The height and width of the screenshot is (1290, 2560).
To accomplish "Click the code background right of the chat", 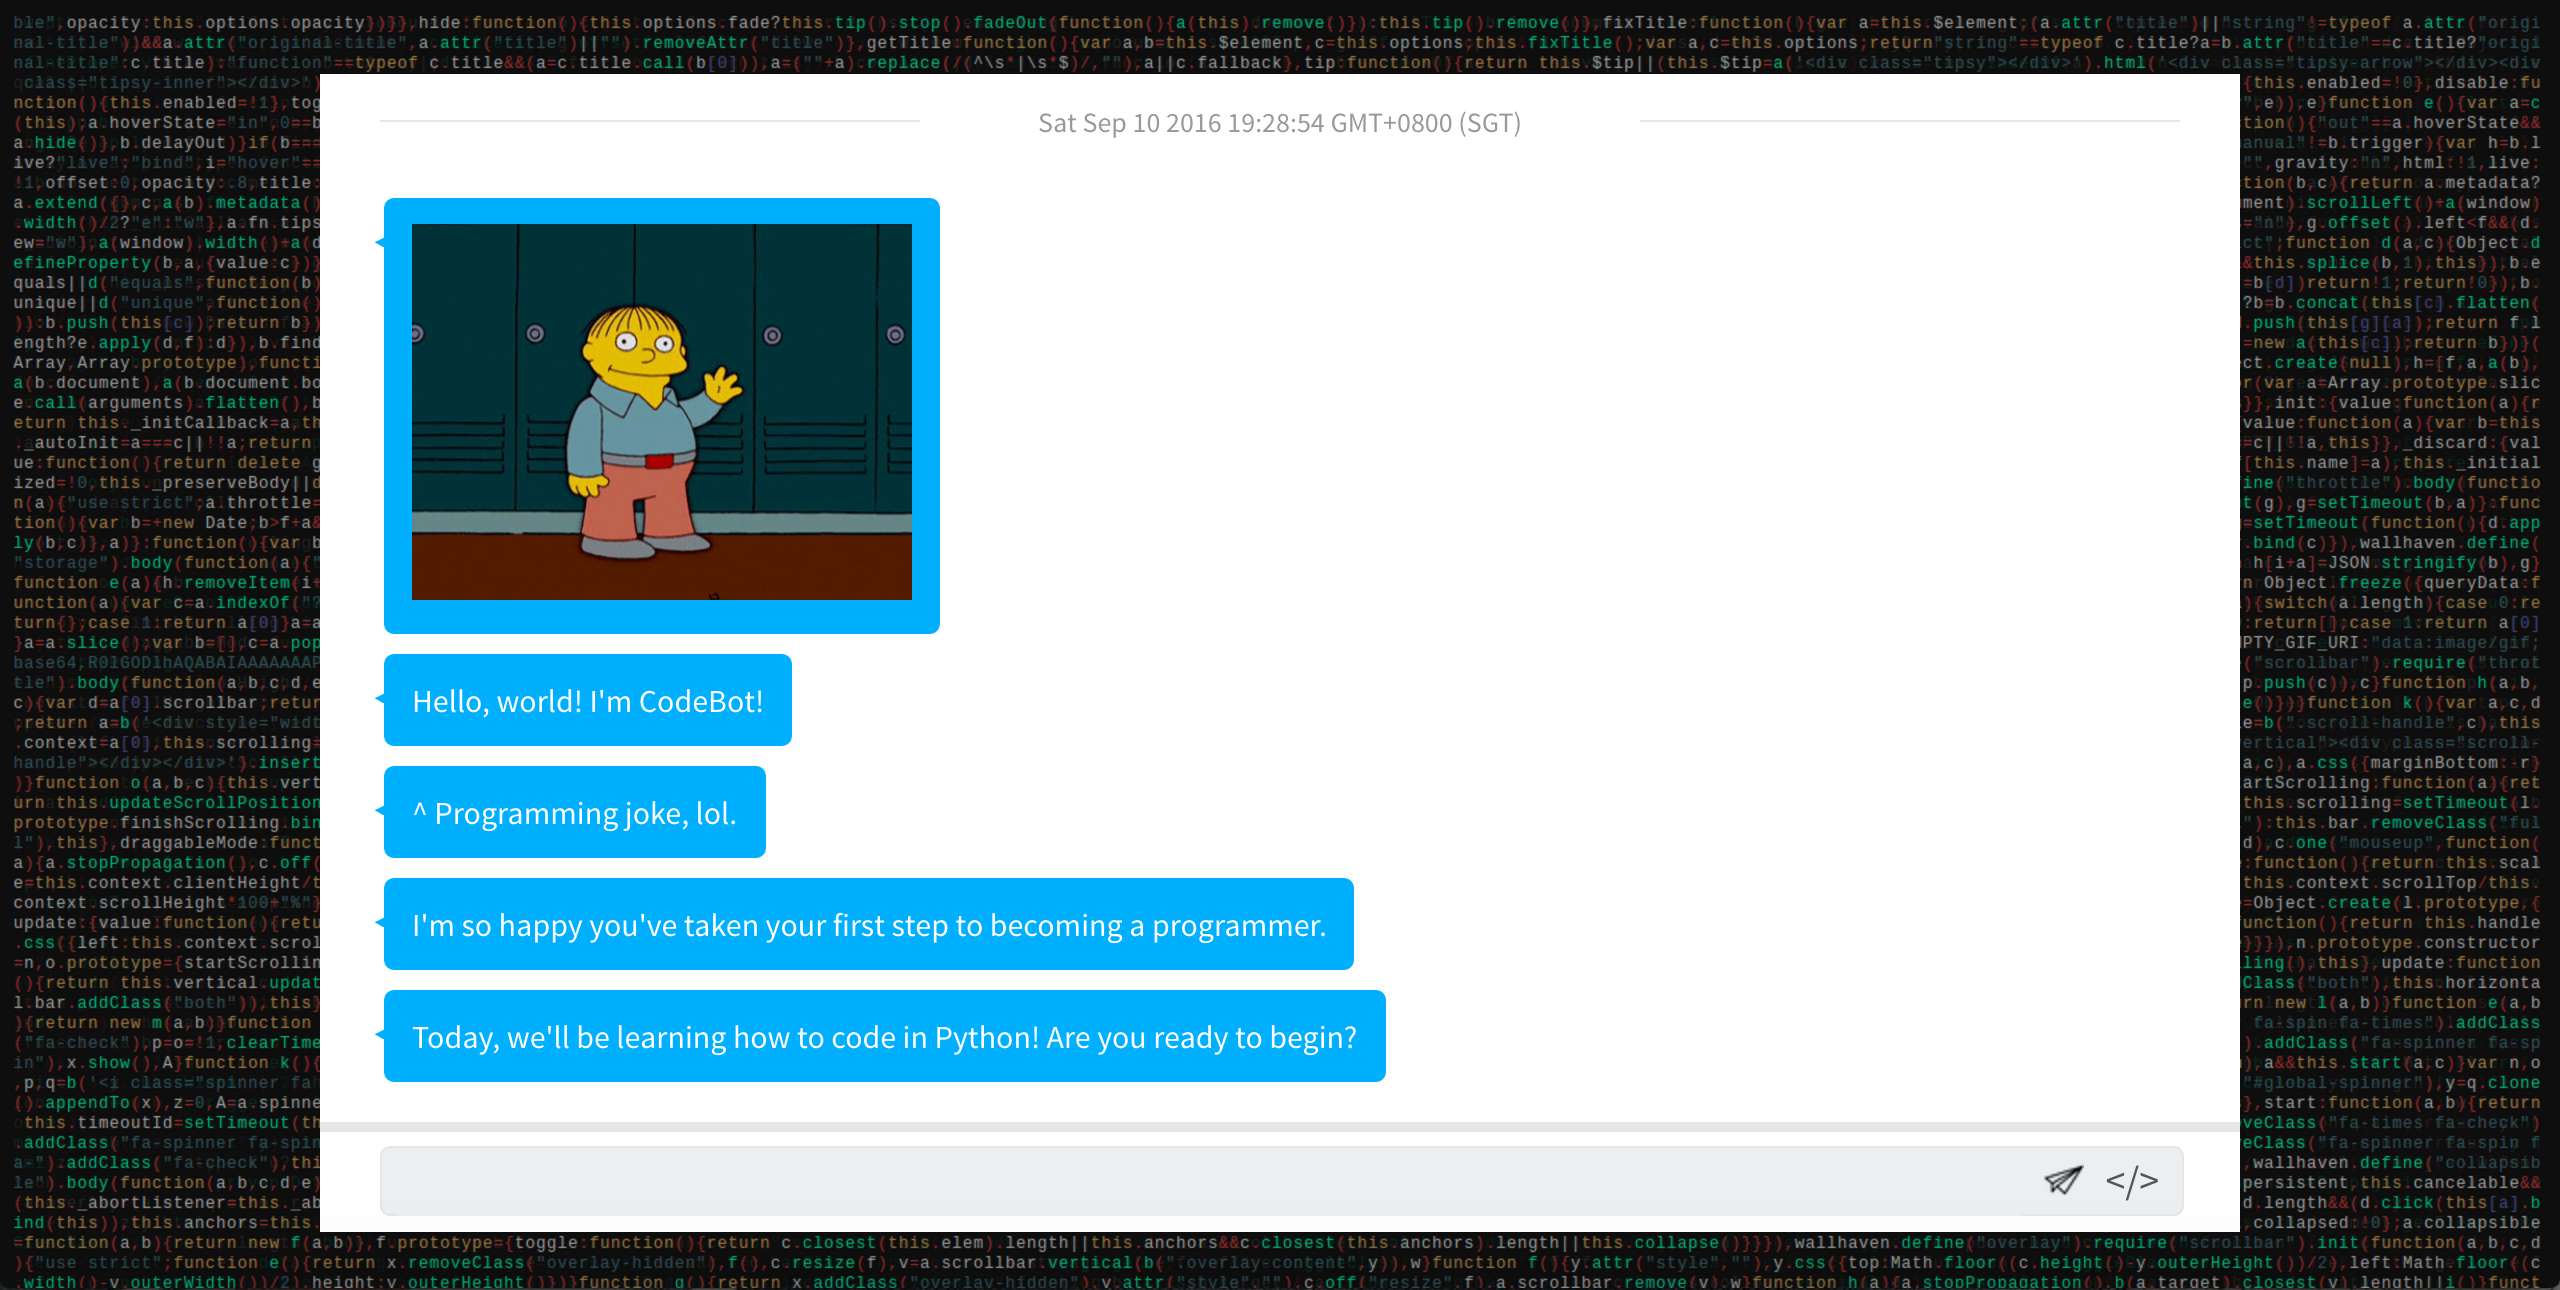I will [2398, 640].
